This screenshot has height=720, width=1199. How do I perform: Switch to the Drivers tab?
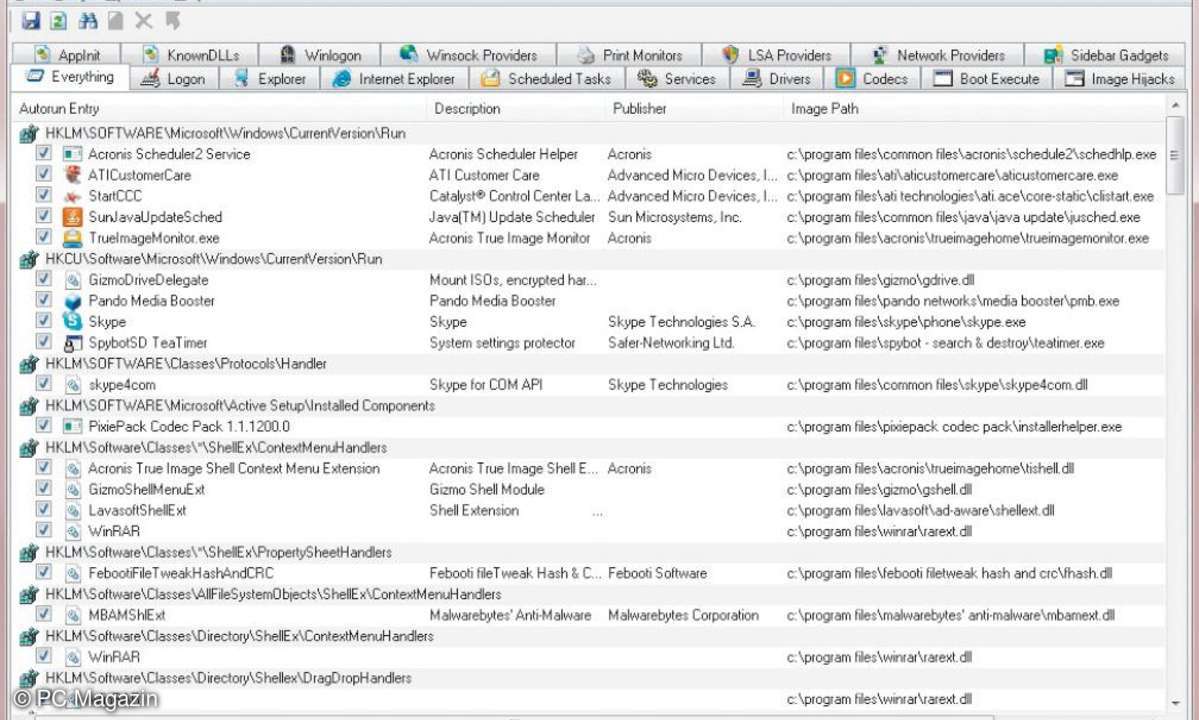coord(778,79)
